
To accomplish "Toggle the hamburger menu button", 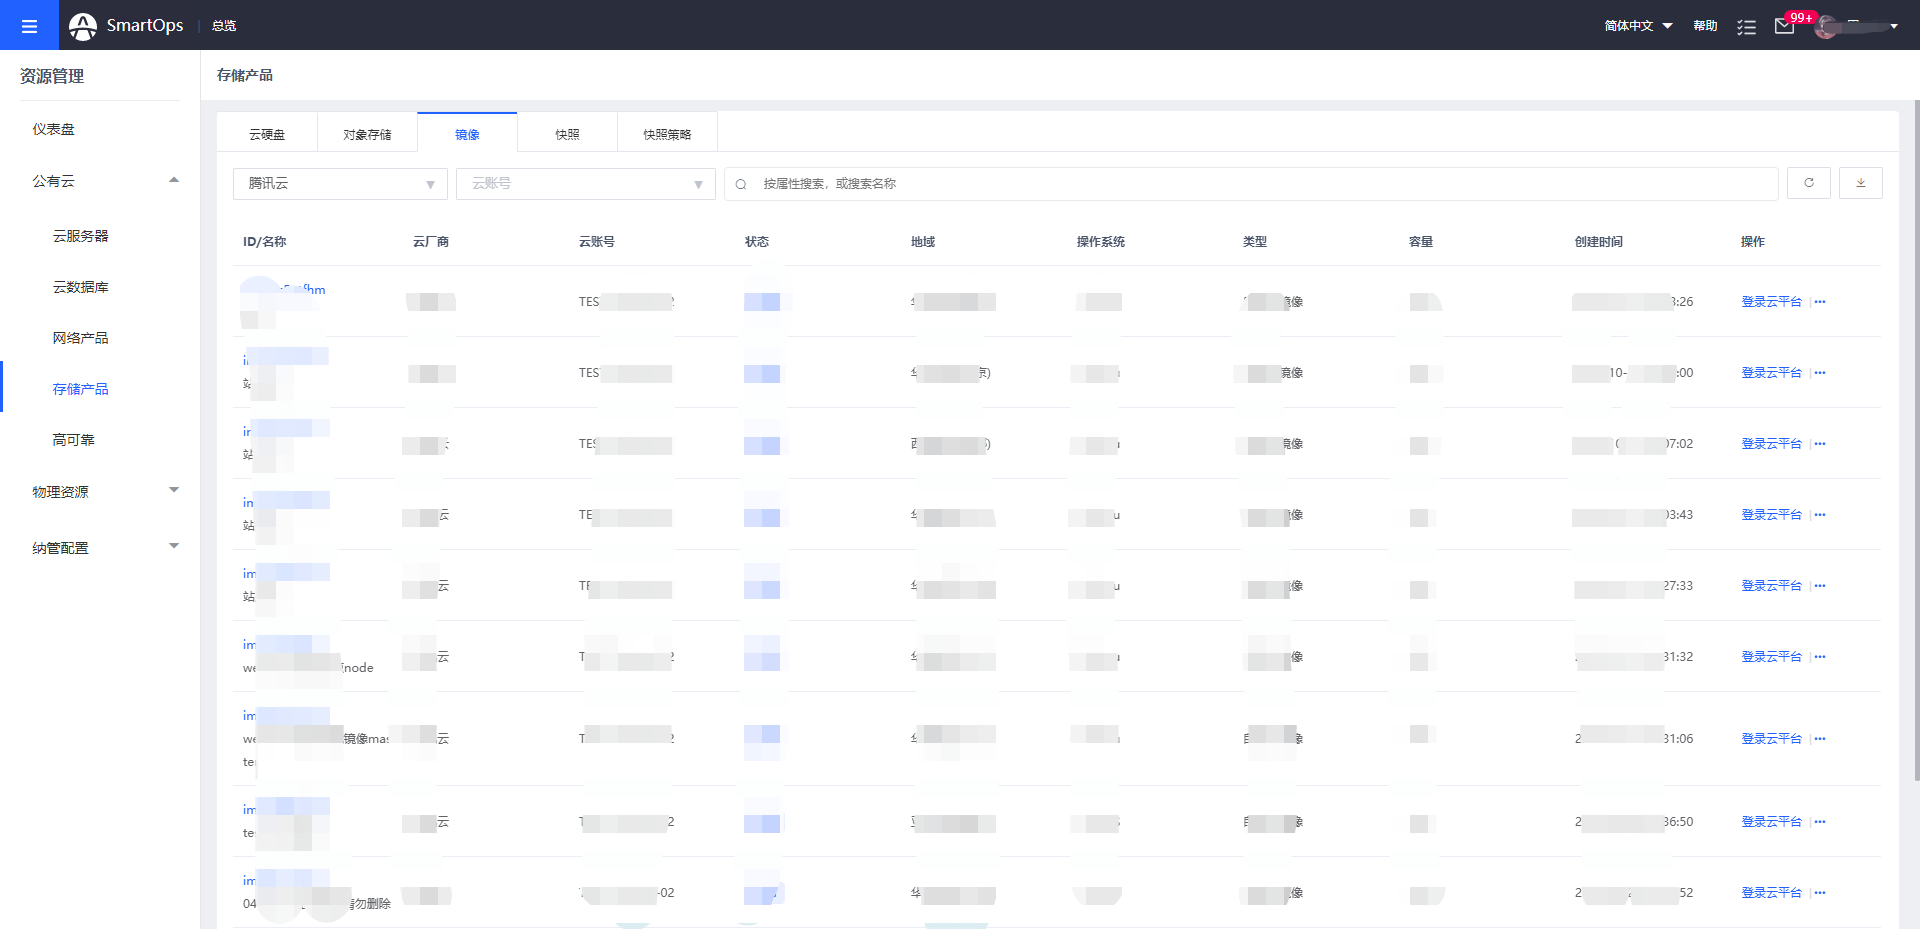I will 29,25.
